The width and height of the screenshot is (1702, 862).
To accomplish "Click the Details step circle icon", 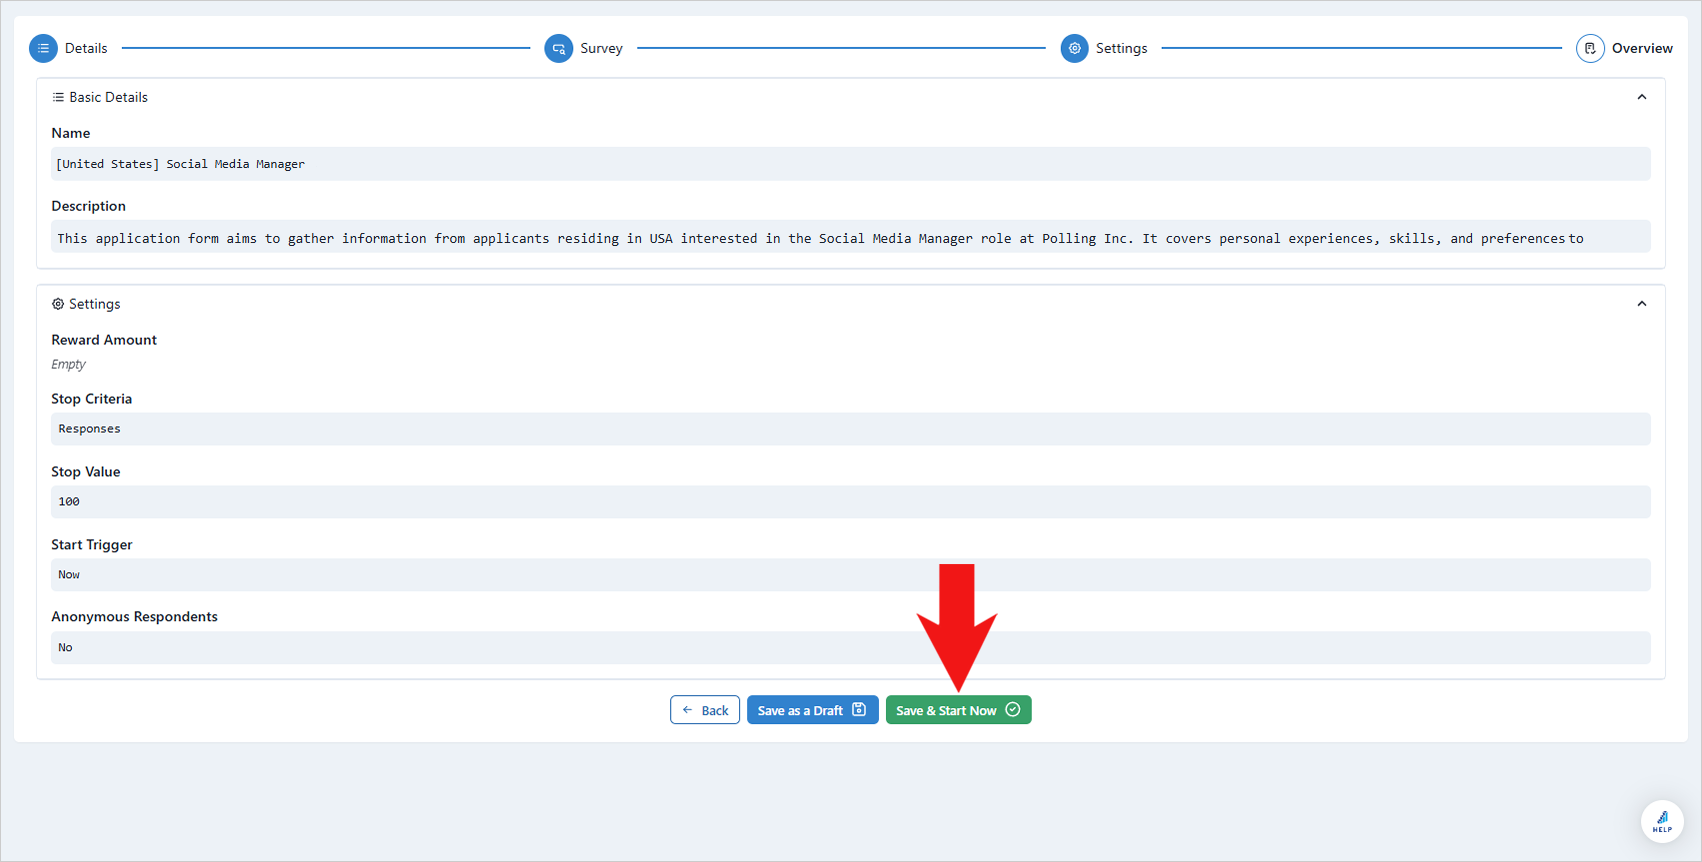I will 43,48.
